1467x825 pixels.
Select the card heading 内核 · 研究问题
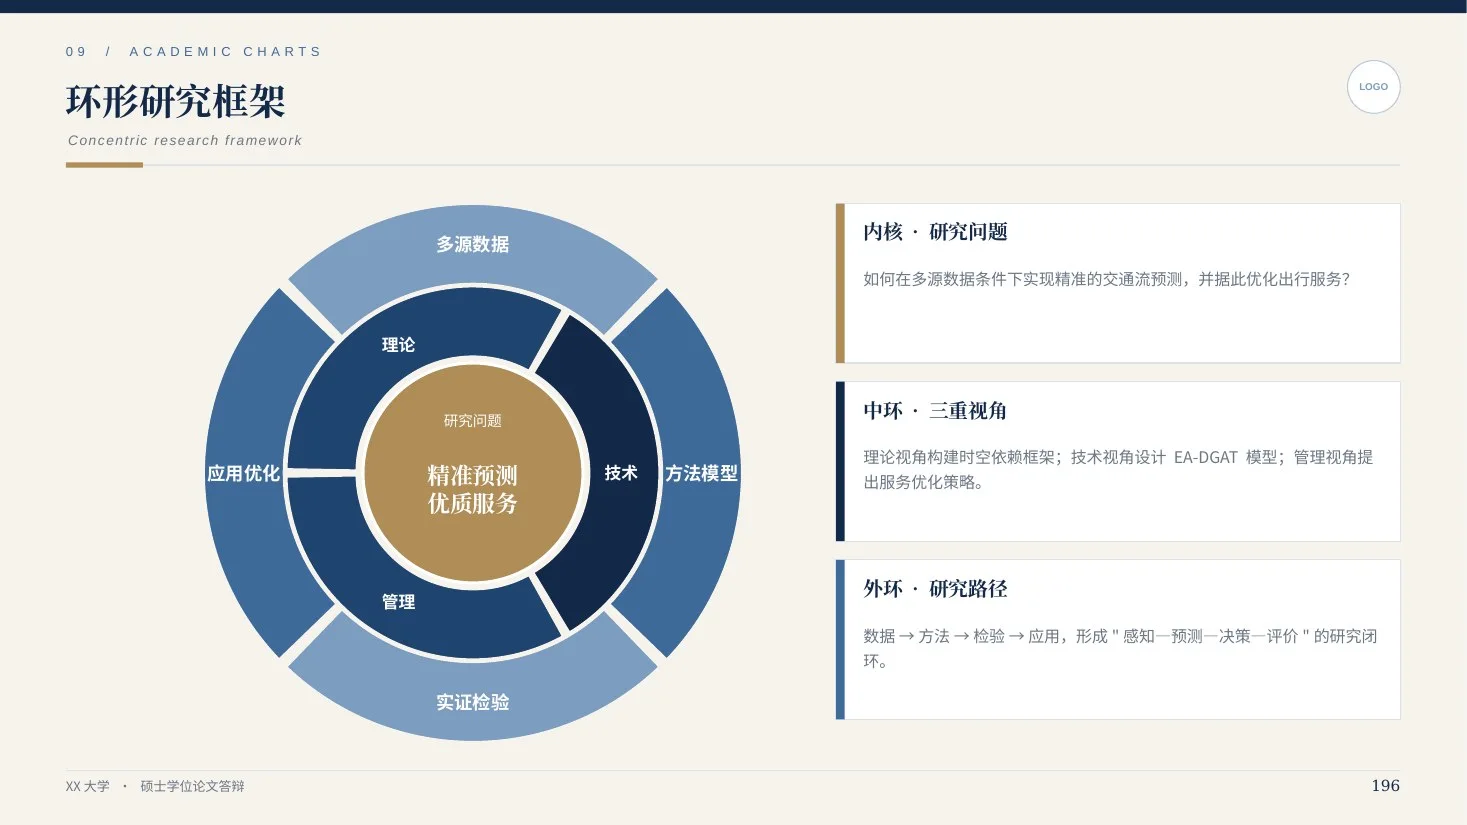coord(935,232)
